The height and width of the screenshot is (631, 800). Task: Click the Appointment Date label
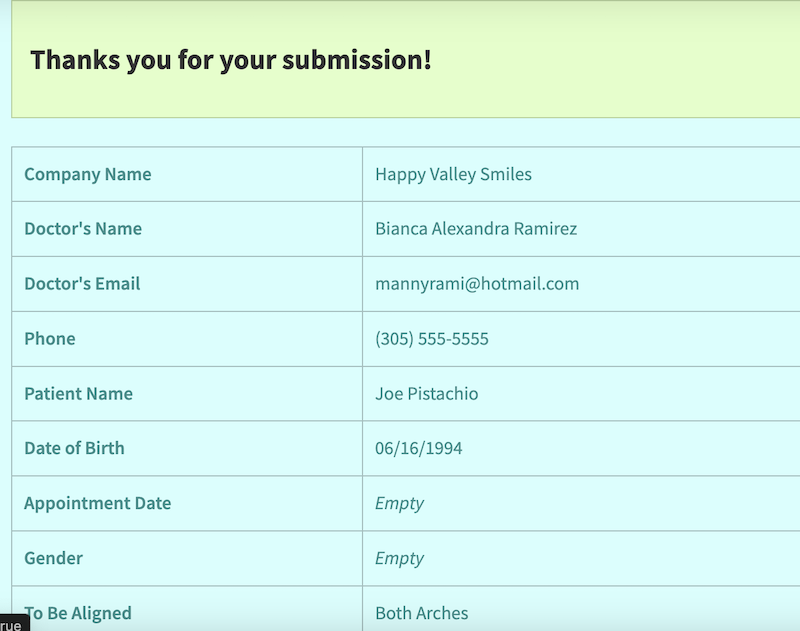pos(97,503)
